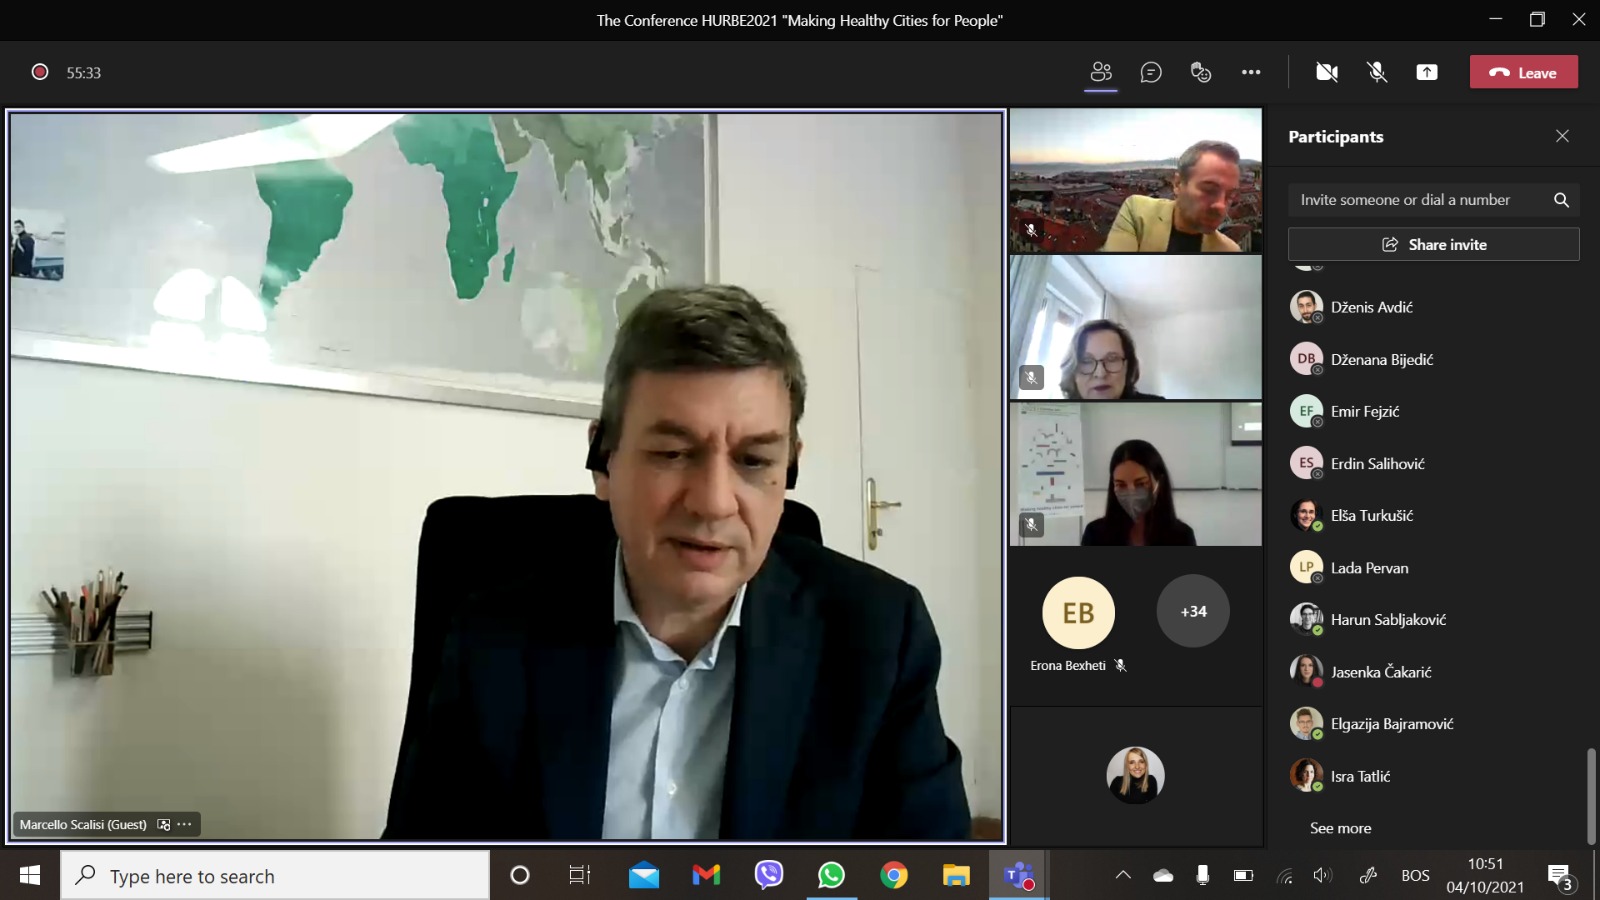Screen dimensions: 1600x900
Task: Open WhatsApp from the taskbar
Action: pyautogui.click(x=831, y=876)
